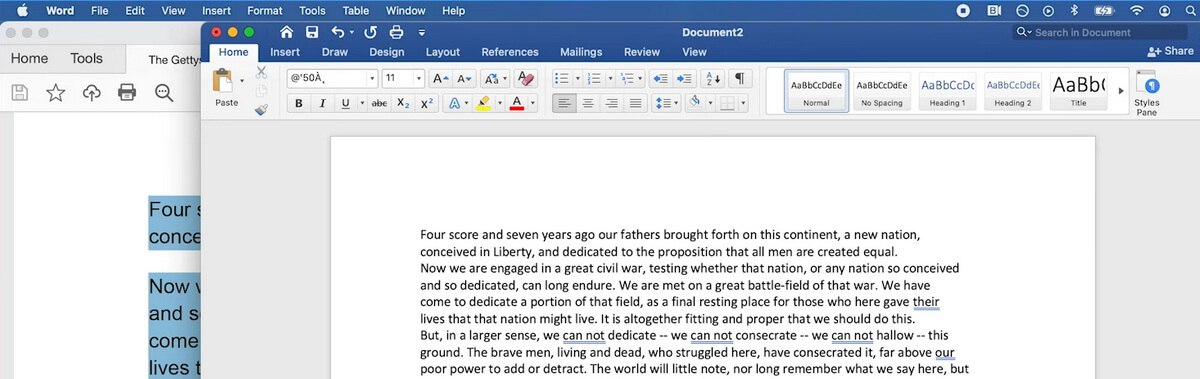Viewport: 1200px width, 379px height.
Task: Click the Redo icon in title bar
Action: point(371,33)
